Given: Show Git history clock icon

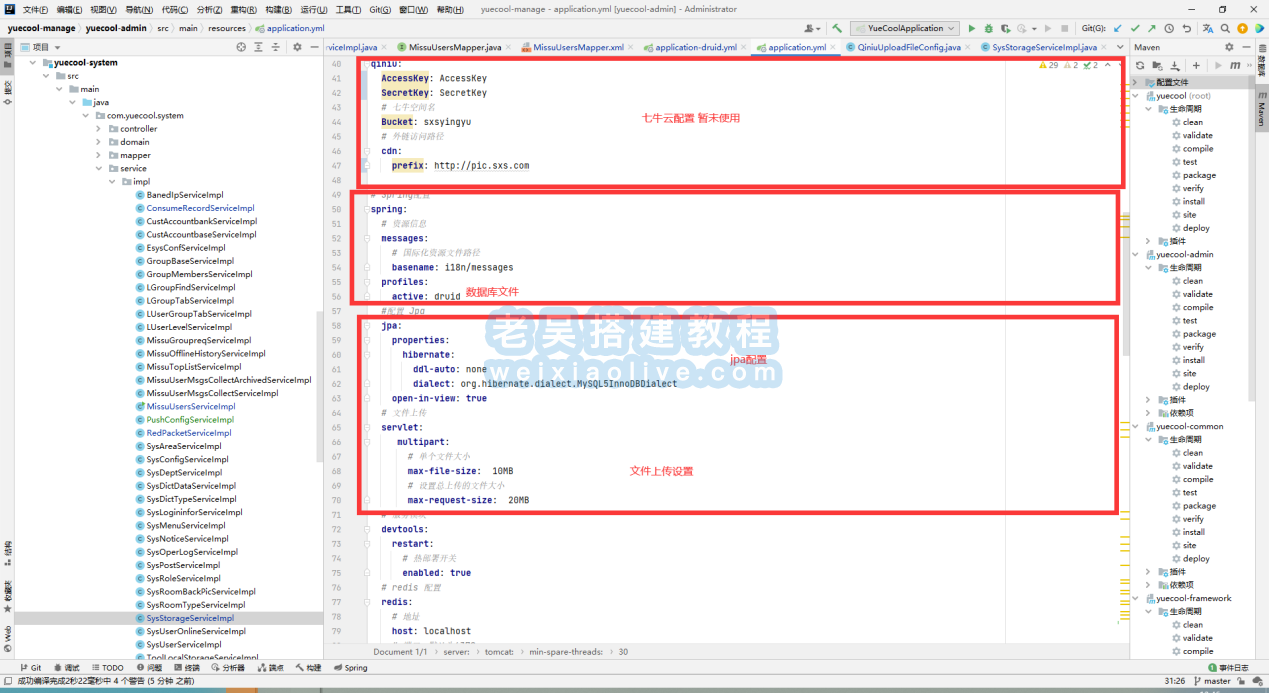Looking at the screenshot, I should pos(1169,29).
